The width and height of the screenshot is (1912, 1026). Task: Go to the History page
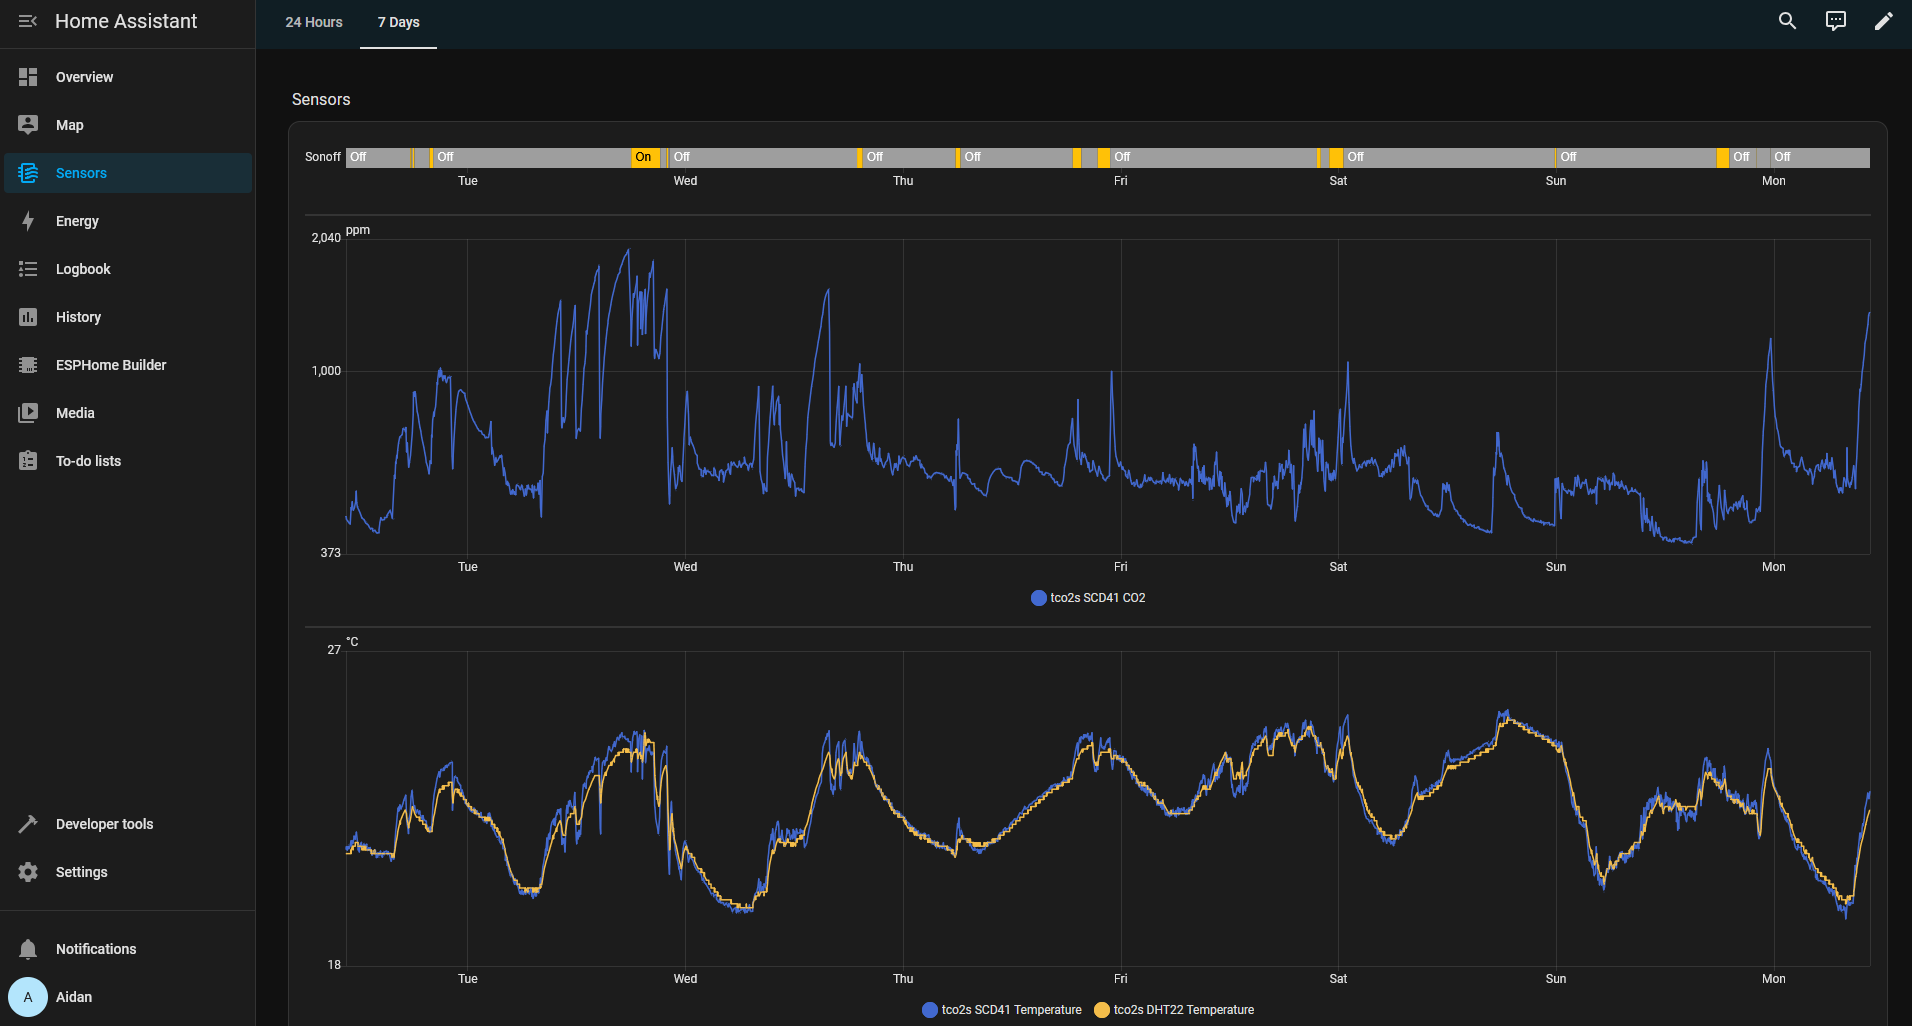point(78,317)
